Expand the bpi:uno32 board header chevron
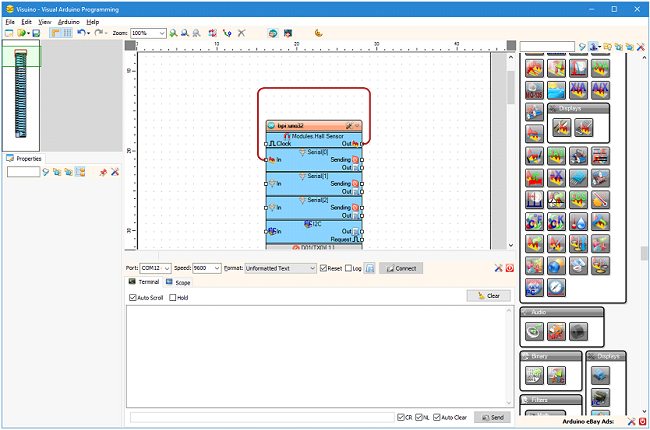Screen dimensions: 650x430 [357, 126]
